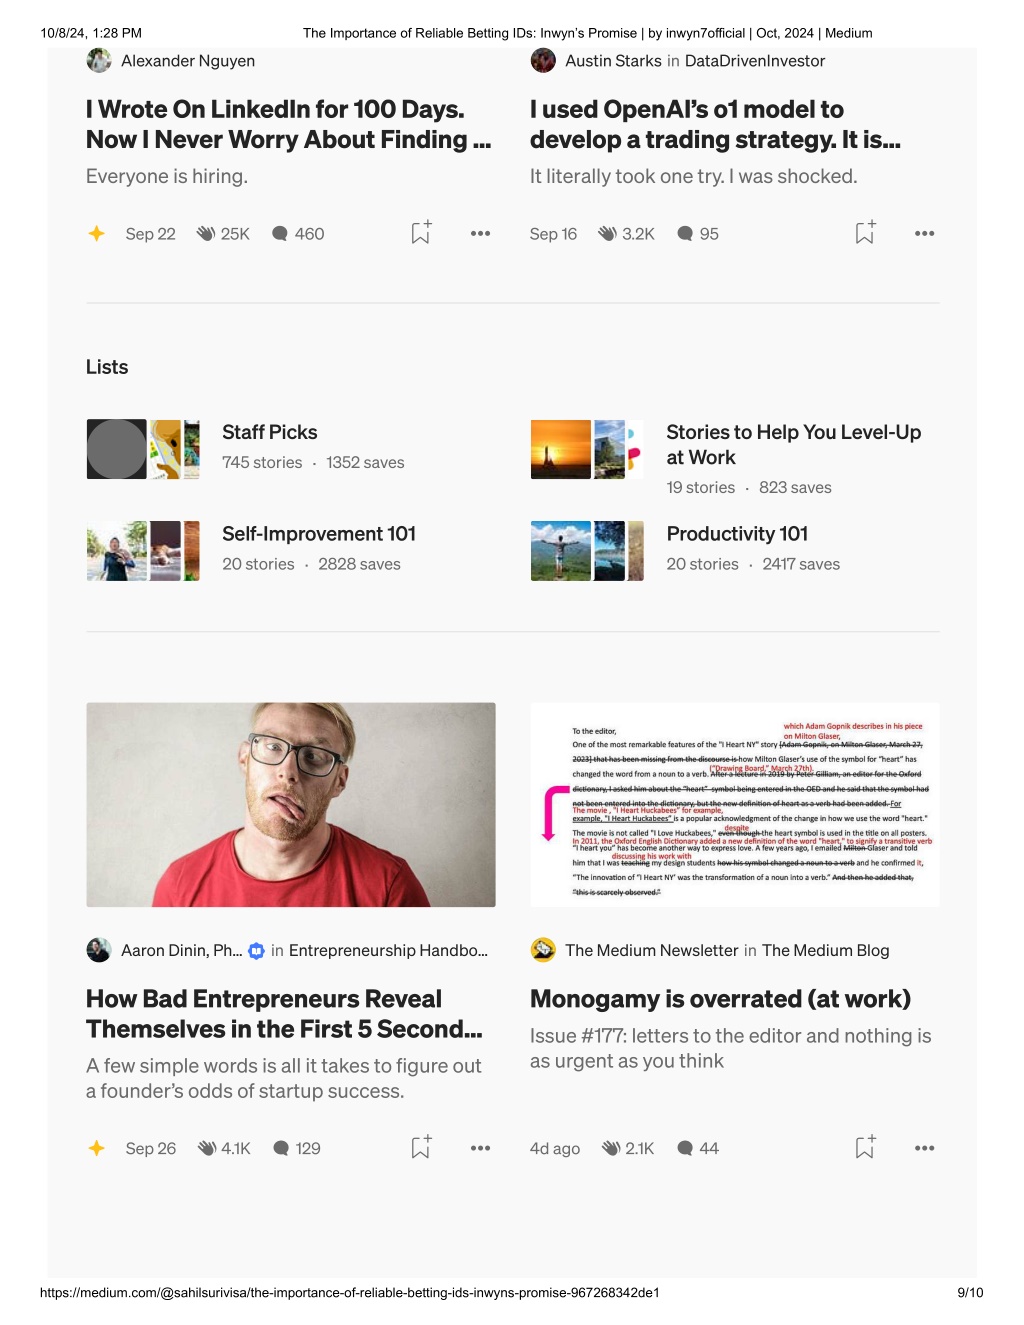Image resolution: width=1024 pixels, height=1325 pixels.
Task: Visit Alexander Nguyen's author profile
Action: (x=188, y=61)
